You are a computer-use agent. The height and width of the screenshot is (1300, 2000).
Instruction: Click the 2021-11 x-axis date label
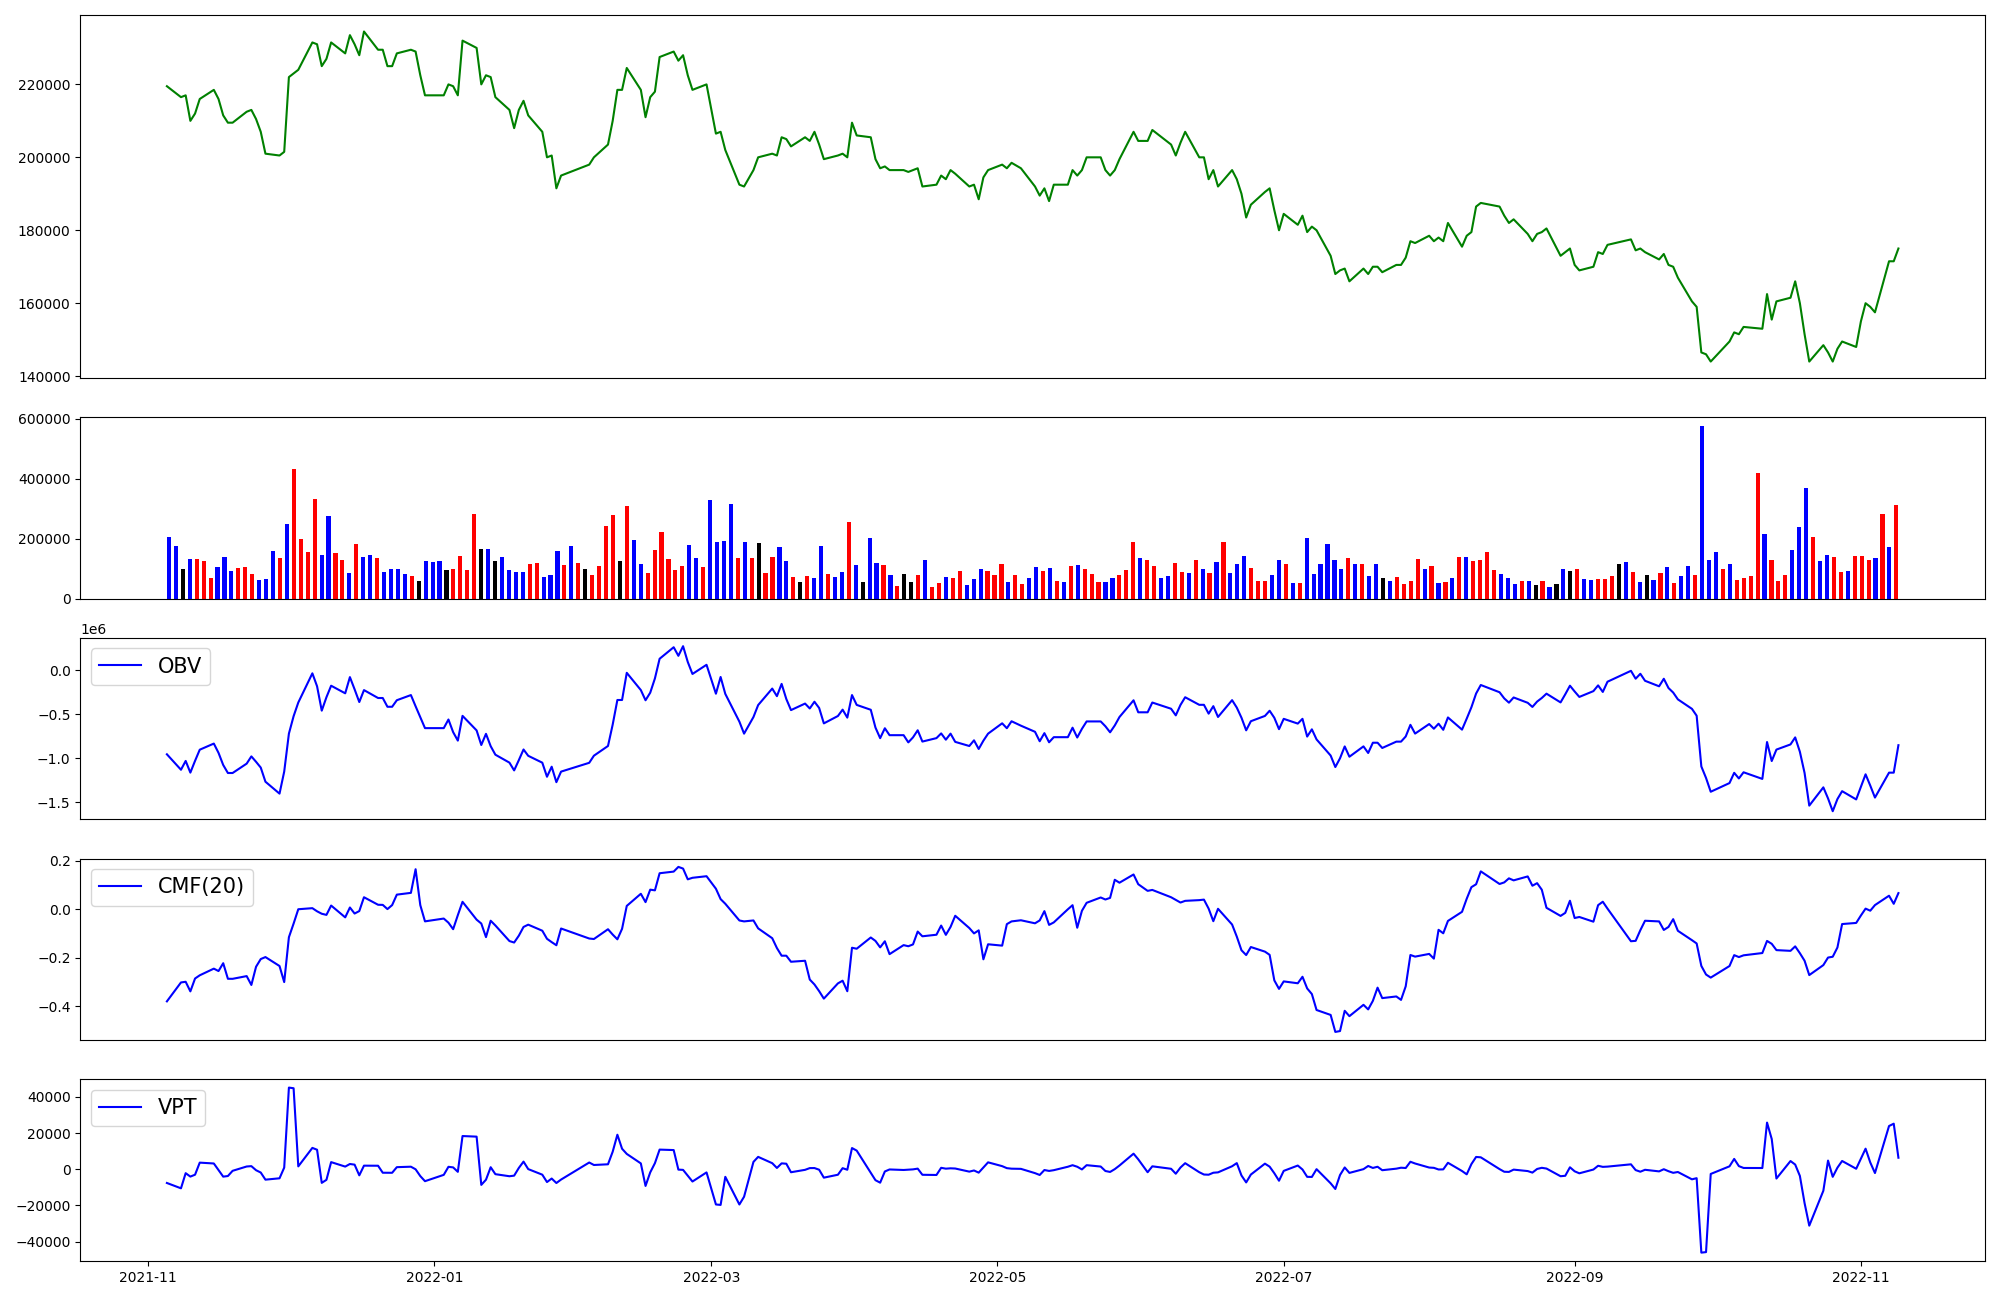coord(148,1277)
